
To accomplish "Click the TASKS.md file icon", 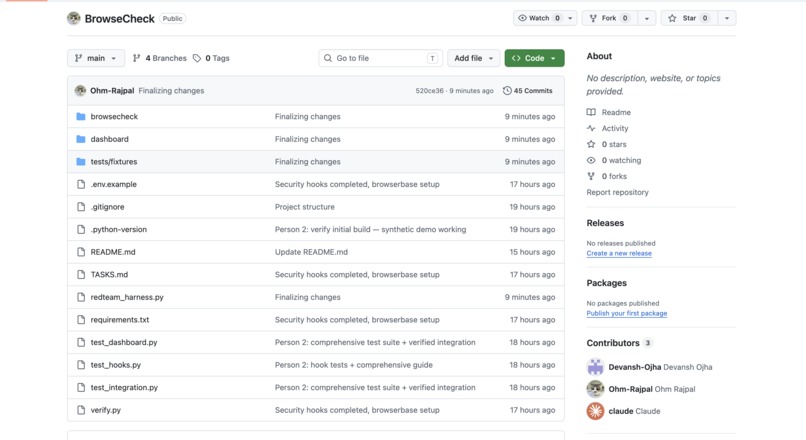I will pos(81,274).
